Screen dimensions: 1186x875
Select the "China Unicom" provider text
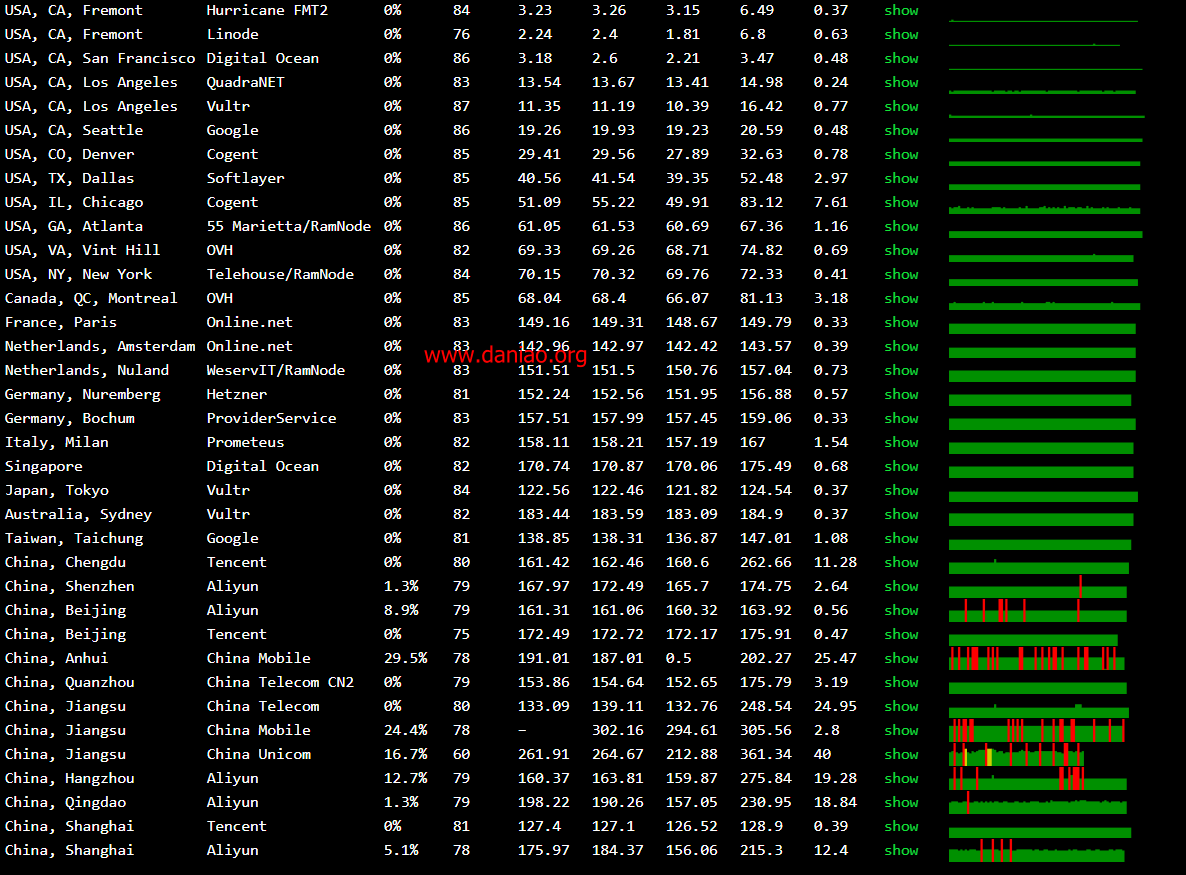(x=259, y=755)
